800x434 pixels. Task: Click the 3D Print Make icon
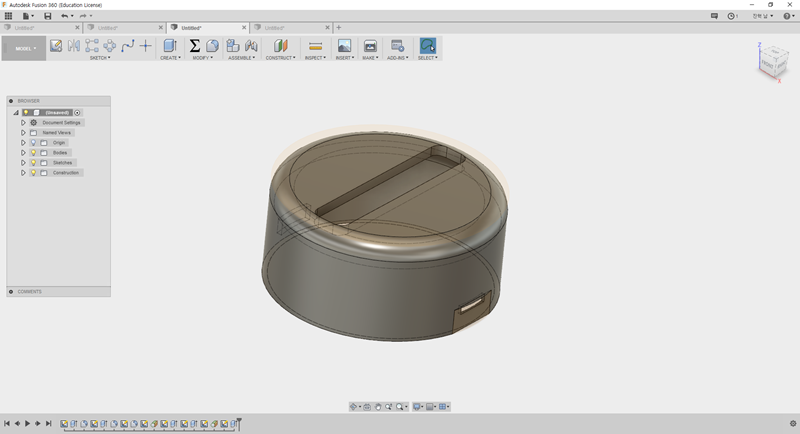click(x=370, y=46)
